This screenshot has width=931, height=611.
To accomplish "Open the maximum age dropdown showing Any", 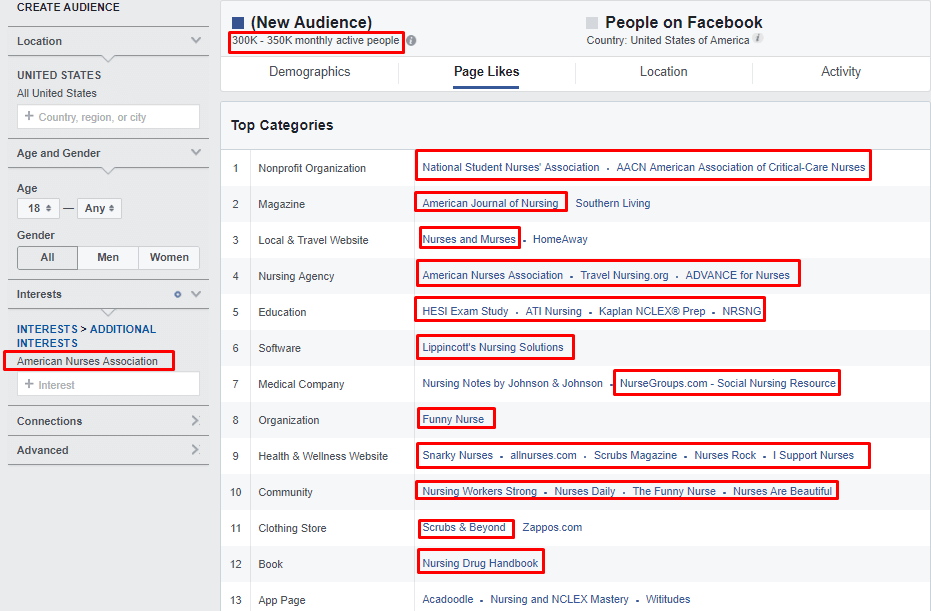I will pos(100,208).
